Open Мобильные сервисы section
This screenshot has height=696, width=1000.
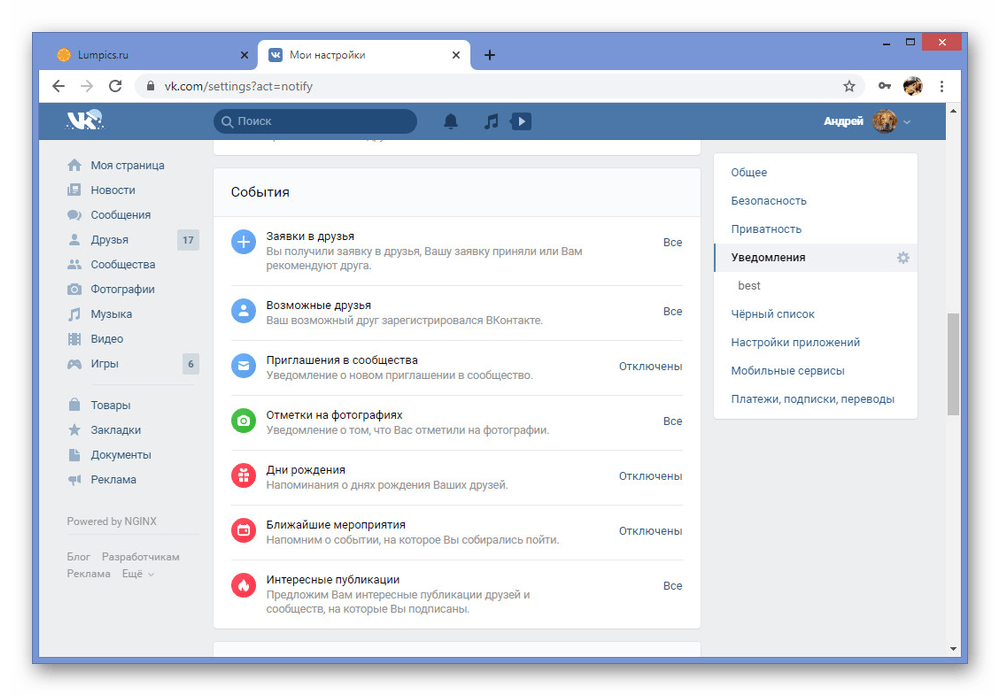click(x=788, y=371)
